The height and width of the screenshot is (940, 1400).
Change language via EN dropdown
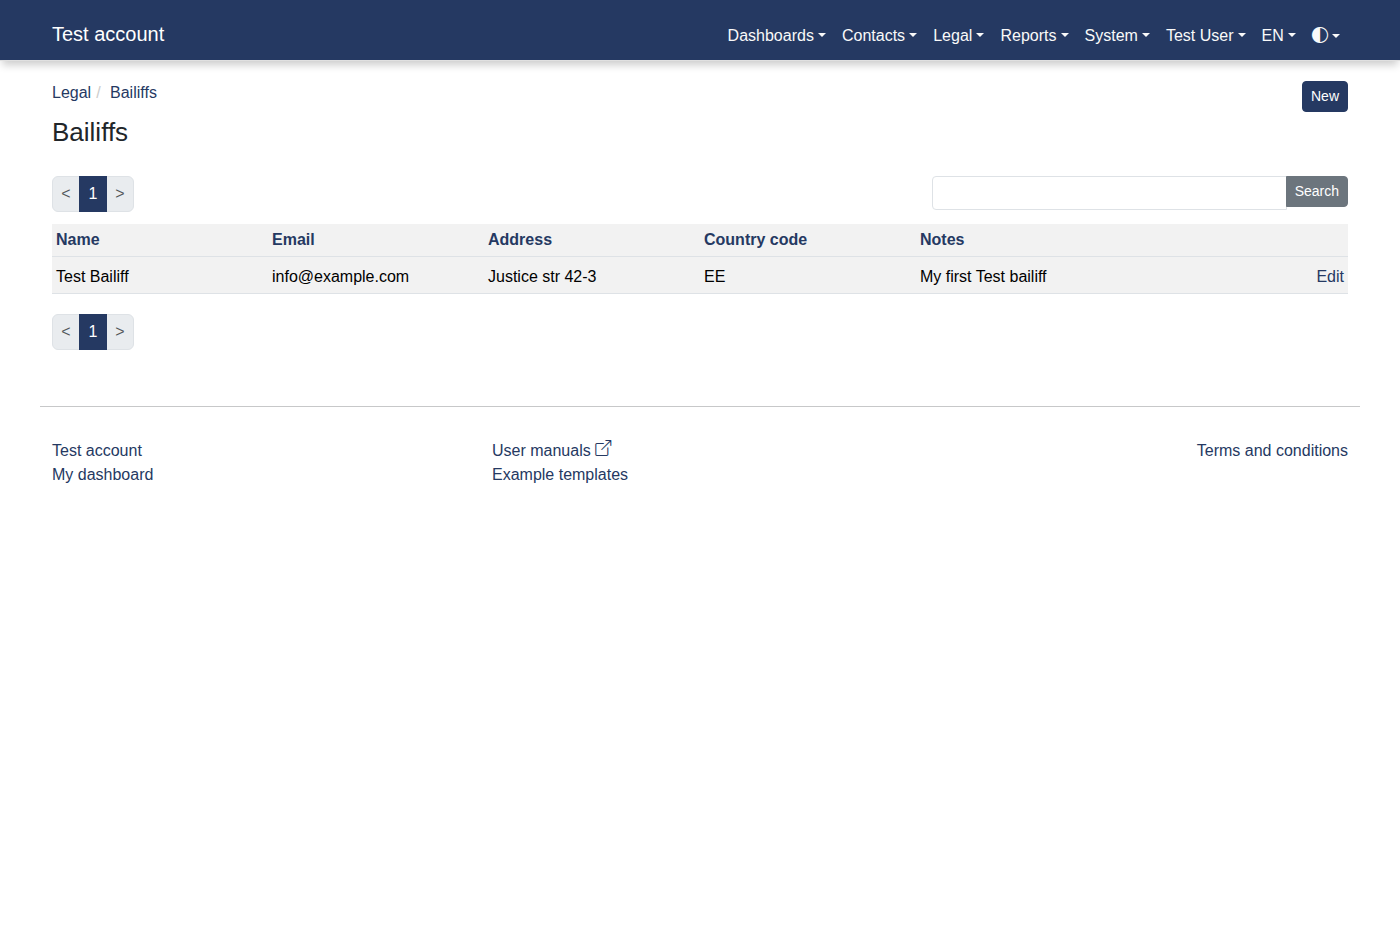(x=1278, y=35)
